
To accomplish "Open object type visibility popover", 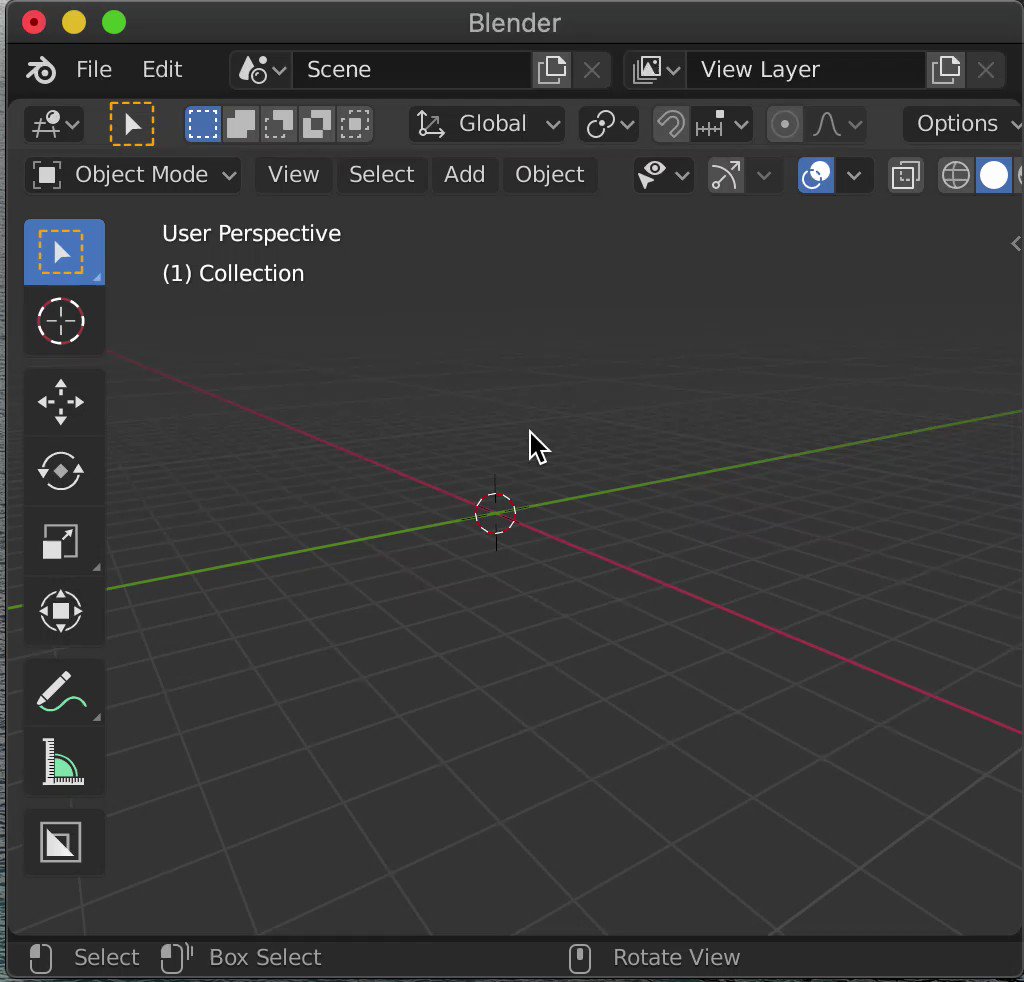I will coord(663,175).
